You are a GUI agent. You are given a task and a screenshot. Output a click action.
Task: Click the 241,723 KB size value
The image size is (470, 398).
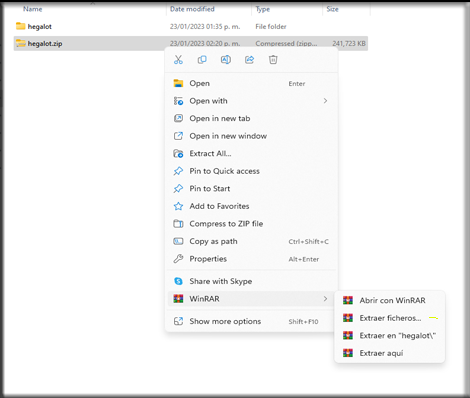[x=349, y=43]
